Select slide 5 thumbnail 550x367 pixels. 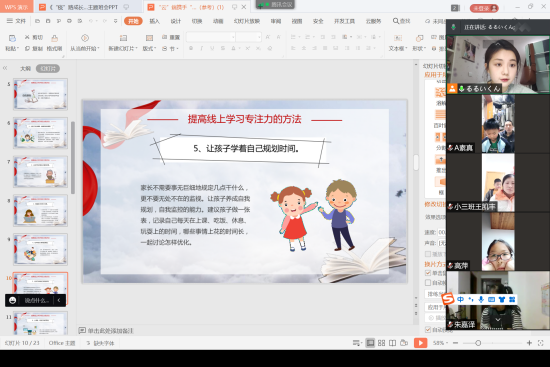click(40, 94)
